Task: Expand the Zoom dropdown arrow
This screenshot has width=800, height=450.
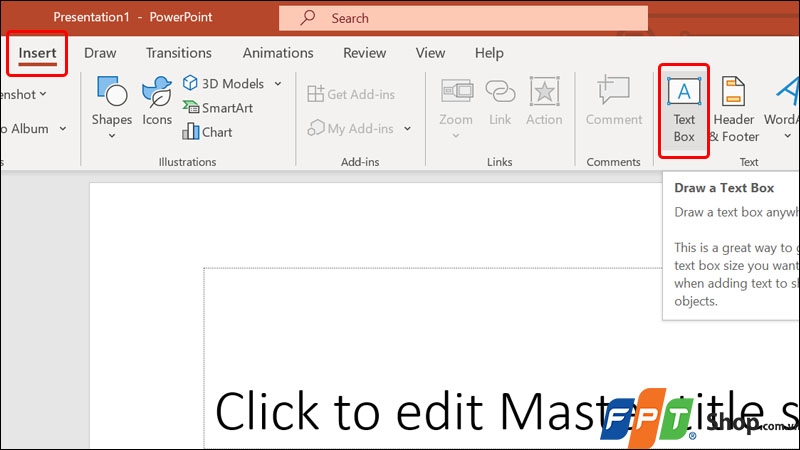Action: pos(456,136)
